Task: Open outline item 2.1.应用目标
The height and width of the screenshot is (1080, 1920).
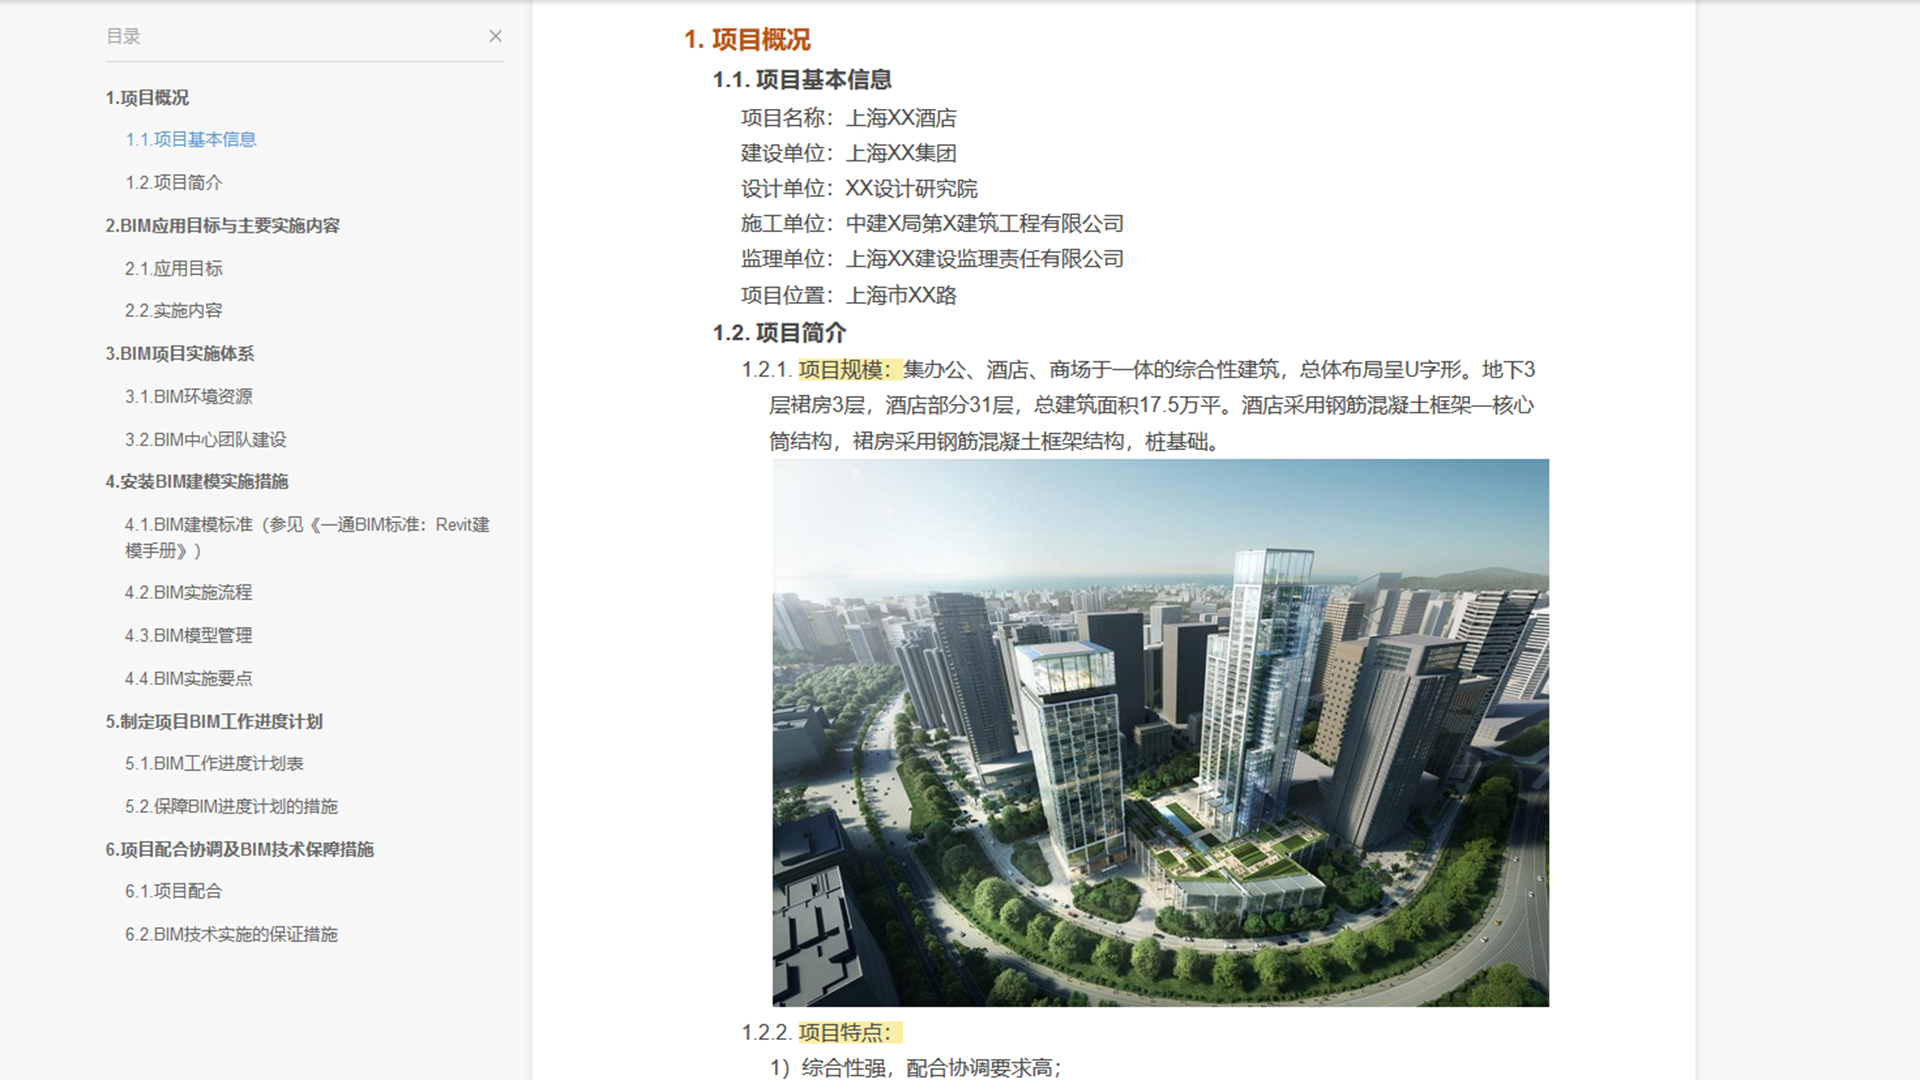Action: click(173, 269)
